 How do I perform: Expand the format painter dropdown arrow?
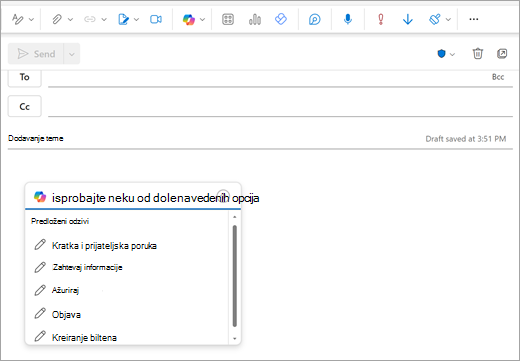pyautogui.click(x=448, y=19)
